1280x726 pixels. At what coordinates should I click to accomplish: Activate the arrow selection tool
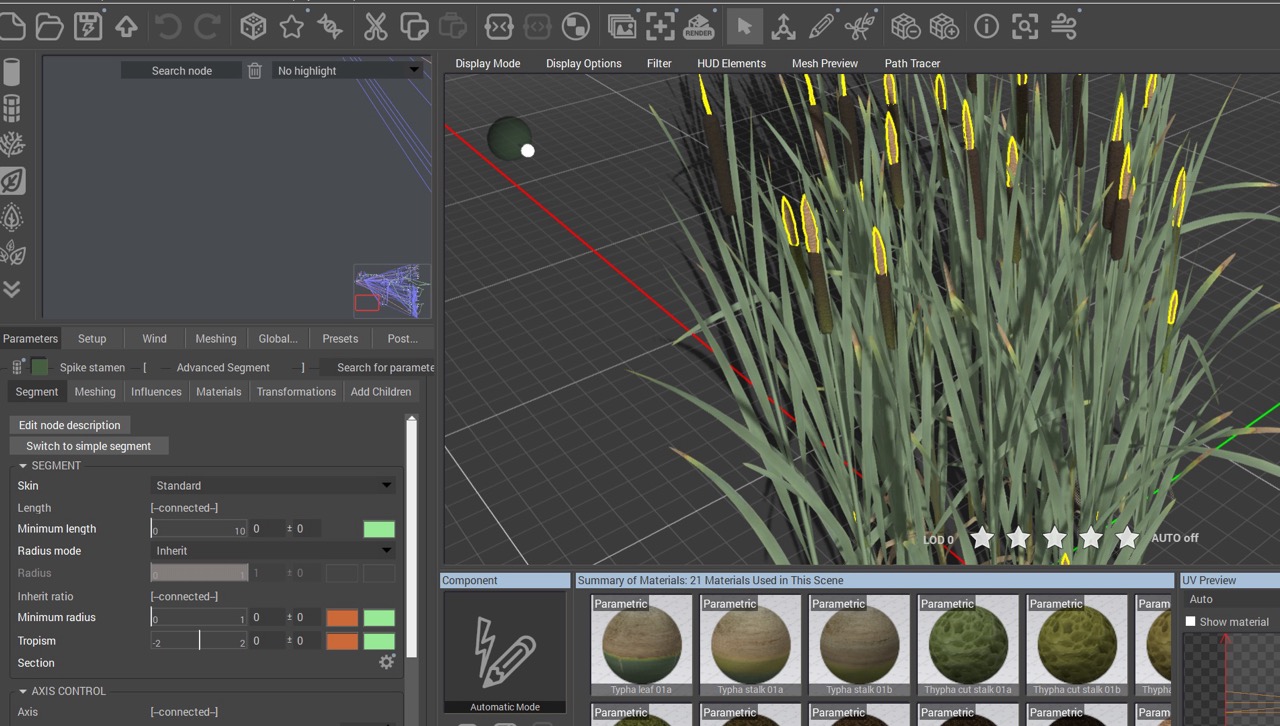(x=744, y=27)
